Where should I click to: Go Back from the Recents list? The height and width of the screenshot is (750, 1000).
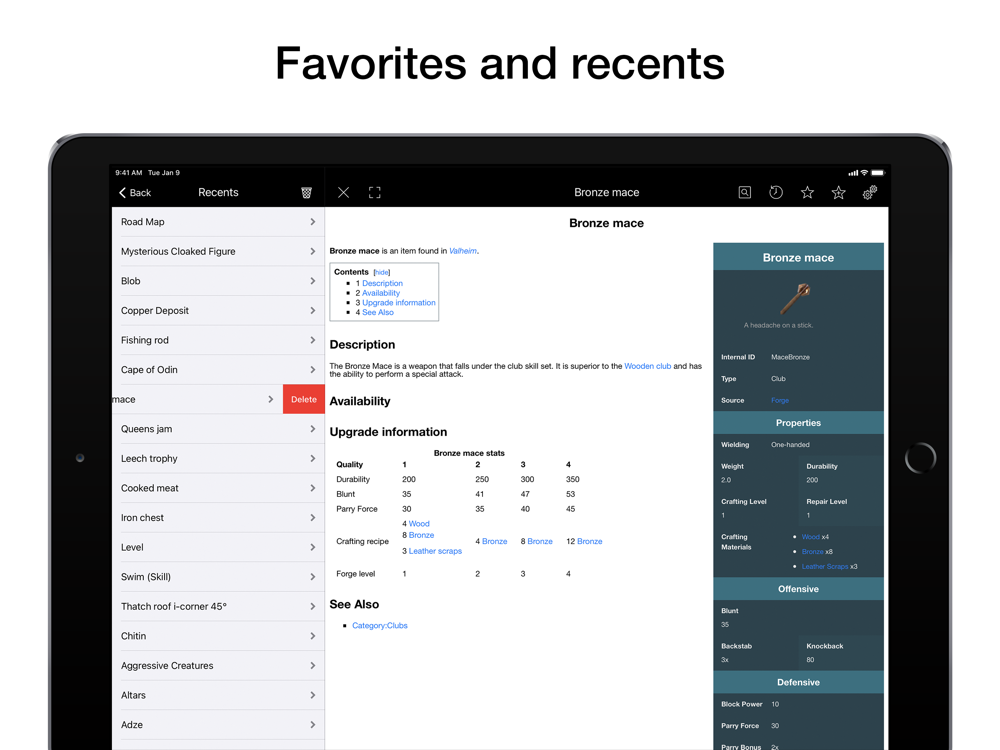[x=135, y=193]
